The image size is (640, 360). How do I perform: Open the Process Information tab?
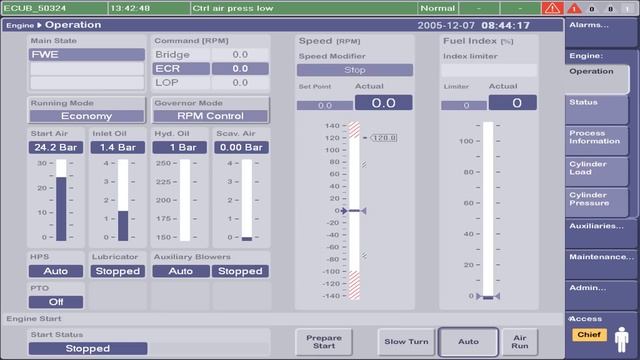[x=596, y=140]
